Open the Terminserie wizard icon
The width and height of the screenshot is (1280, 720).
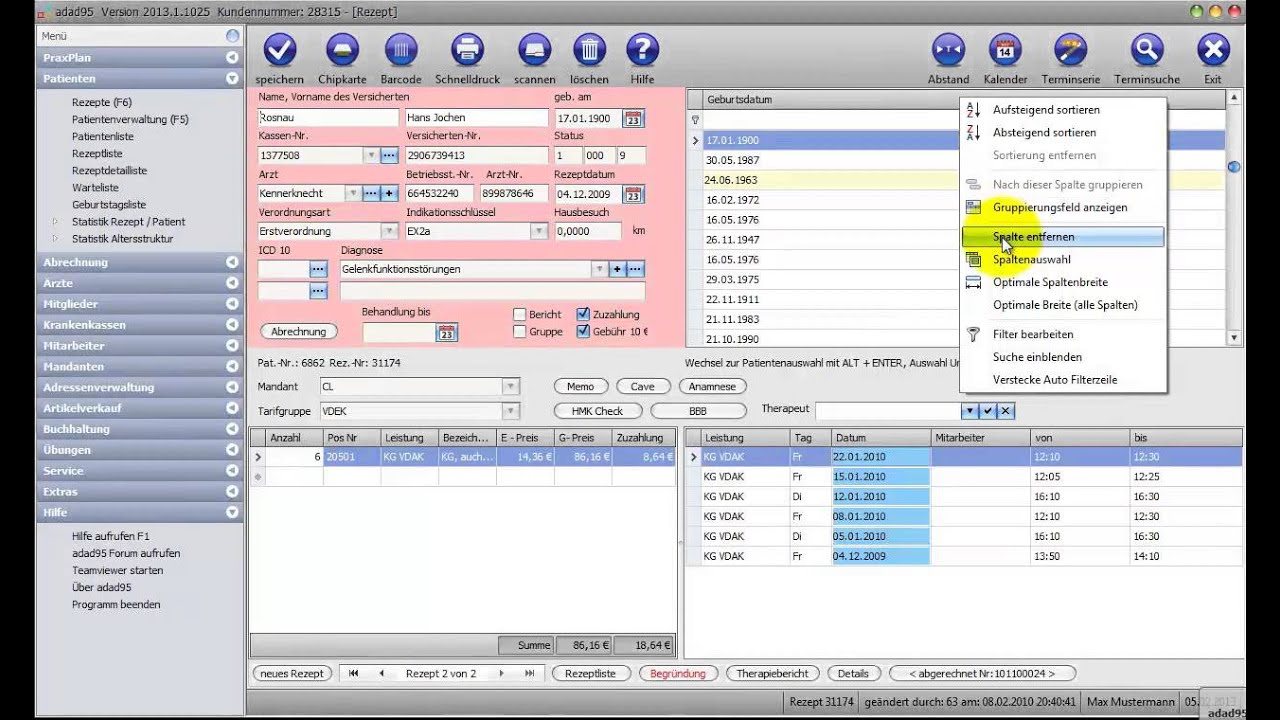click(x=1070, y=49)
